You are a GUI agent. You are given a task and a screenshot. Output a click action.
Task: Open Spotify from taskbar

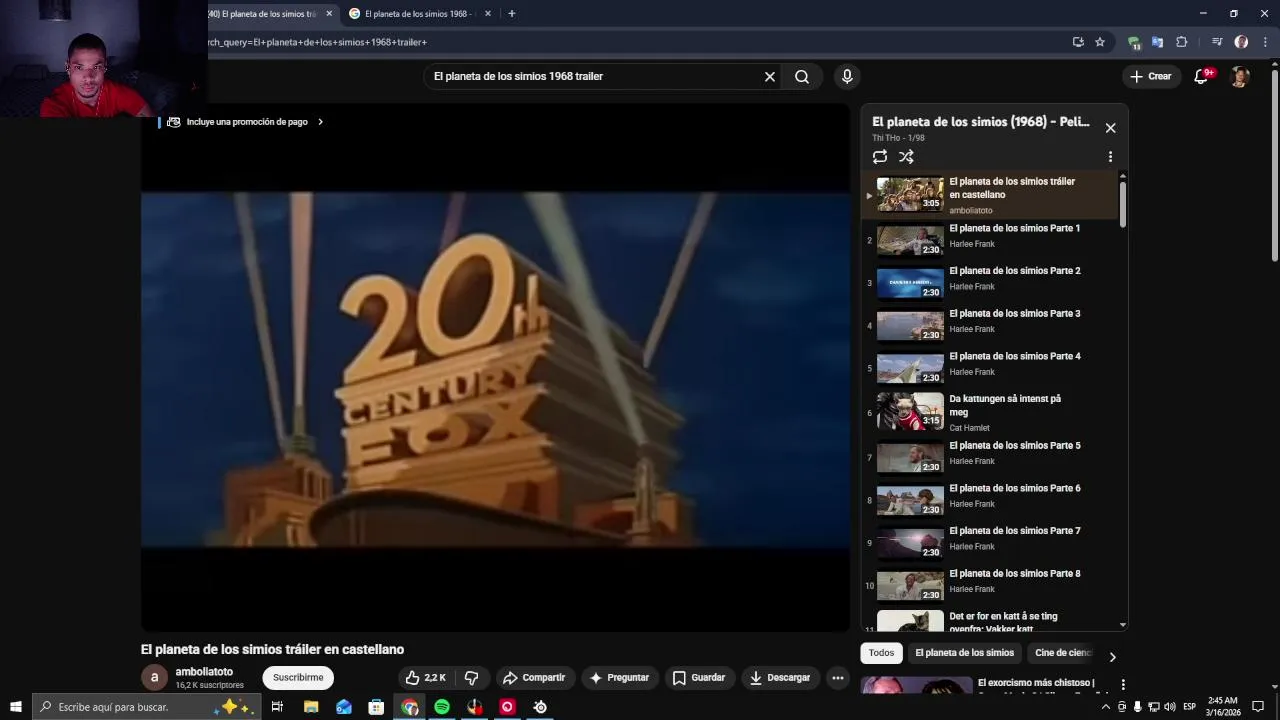442,707
